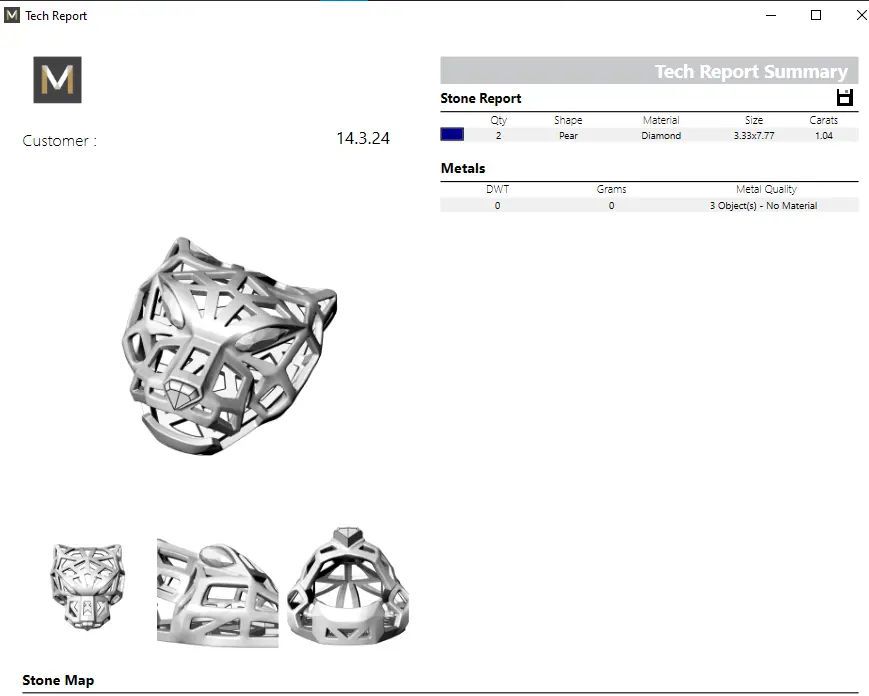Open the back-view ring shank thumbnail
This screenshot has width=869, height=696.
[347, 585]
